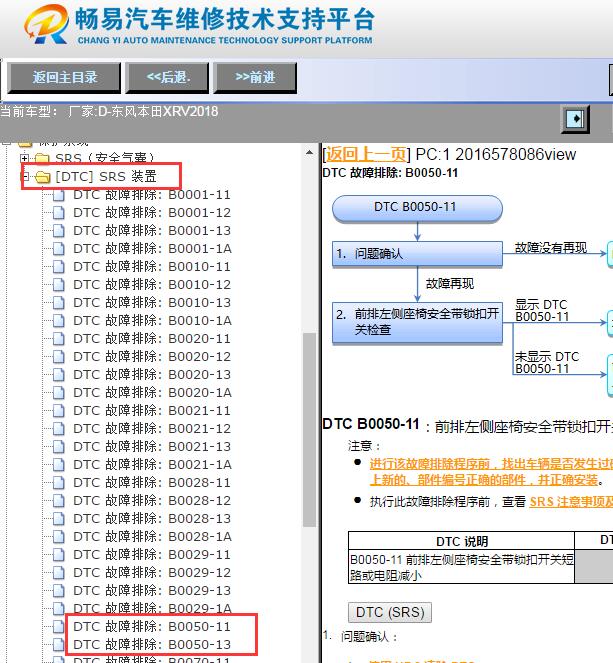
Task: Click the 厂家:D-东风本田XRV2018 vehicle text
Action: 143,111
